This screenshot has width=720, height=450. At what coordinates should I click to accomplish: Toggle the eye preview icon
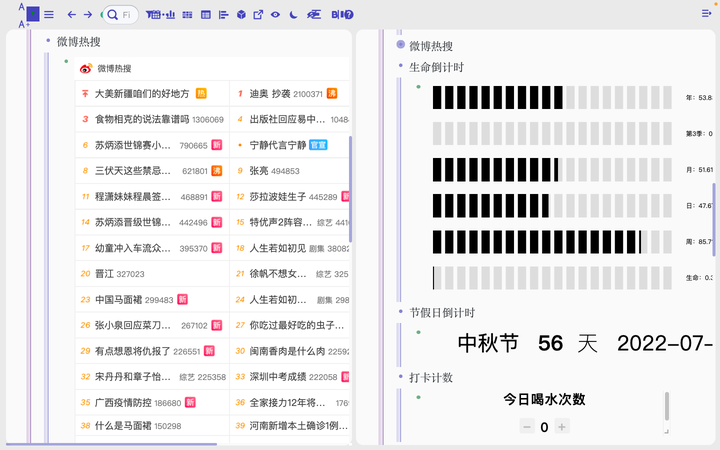[x=276, y=15]
